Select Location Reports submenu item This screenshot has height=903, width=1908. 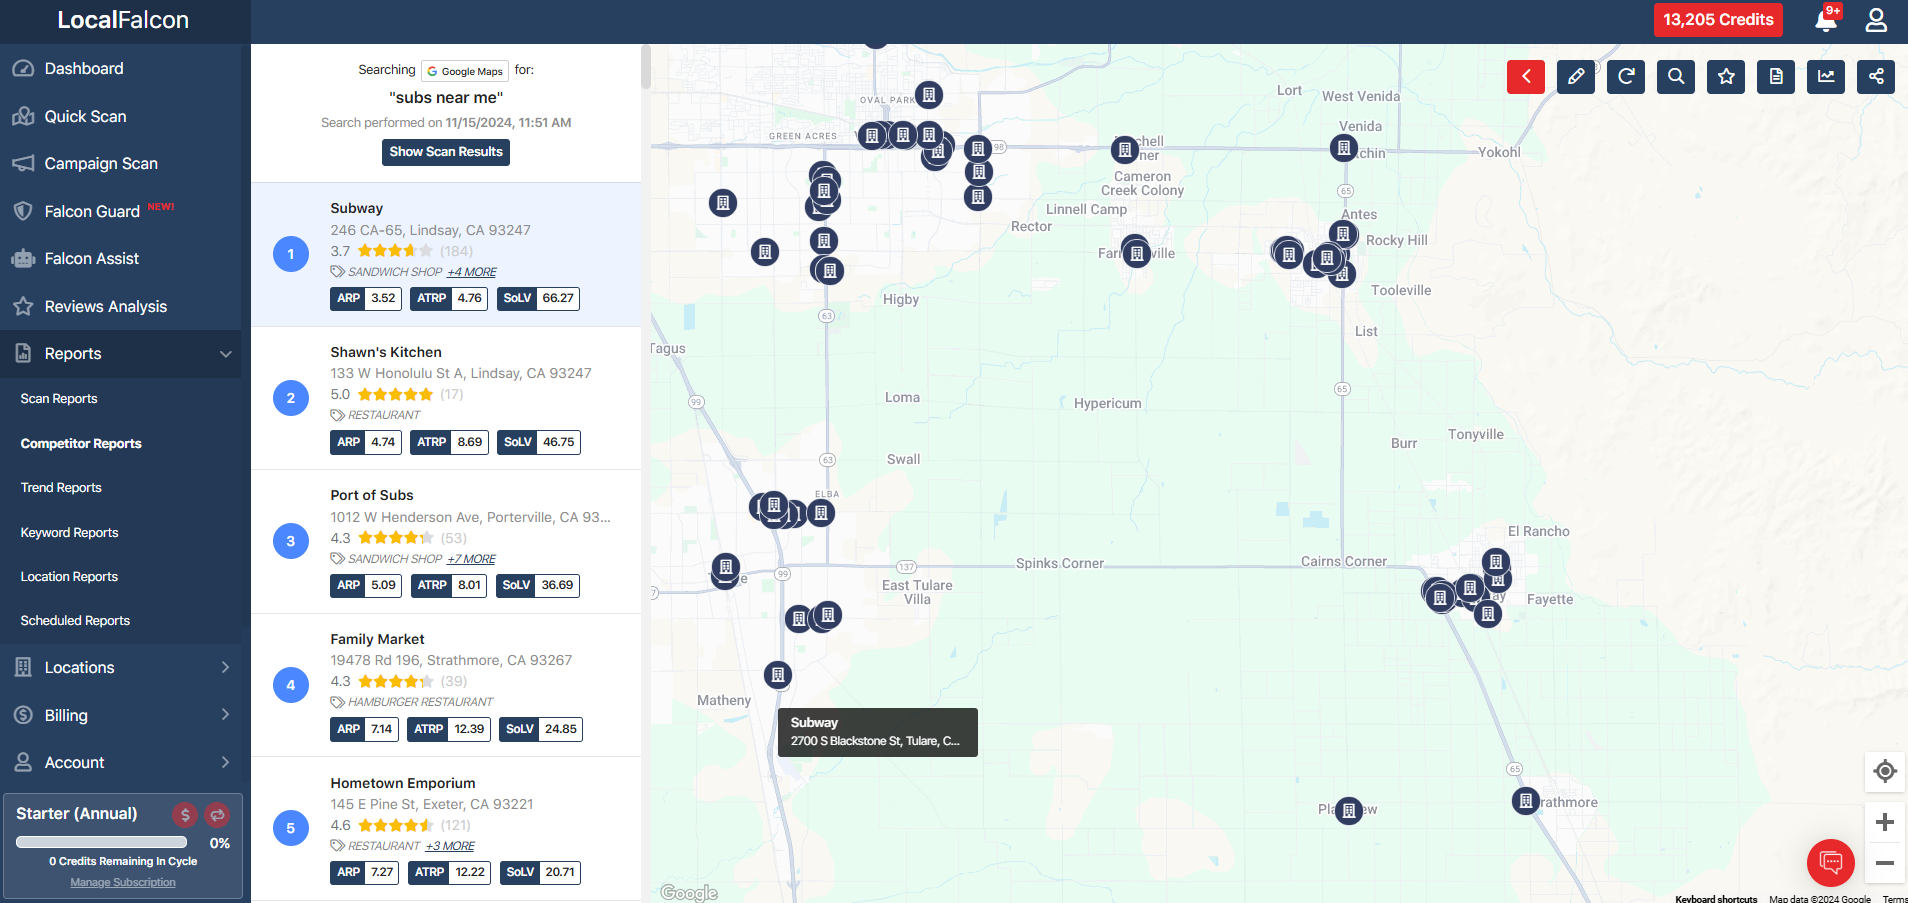(x=69, y=577)
